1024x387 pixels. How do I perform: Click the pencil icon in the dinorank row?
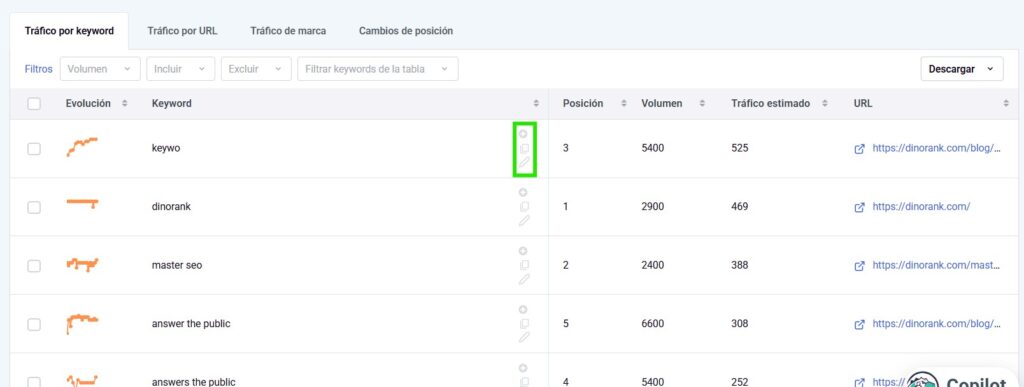[524, 221]
